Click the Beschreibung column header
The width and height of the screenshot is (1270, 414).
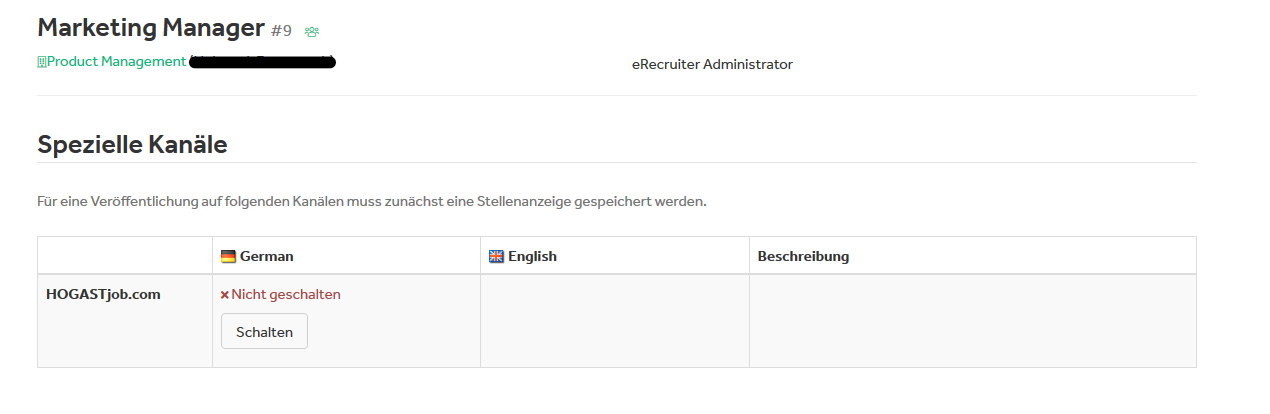click(x=803, y=256)
